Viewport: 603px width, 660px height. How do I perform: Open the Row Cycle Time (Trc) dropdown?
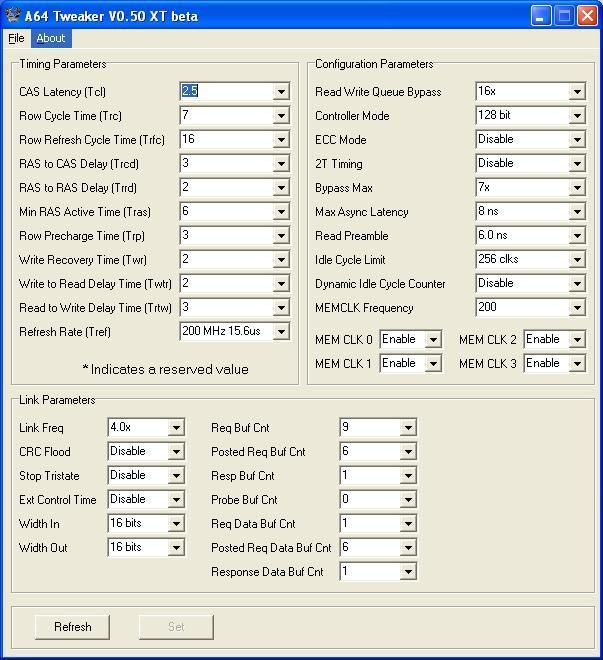click(281, 116)
